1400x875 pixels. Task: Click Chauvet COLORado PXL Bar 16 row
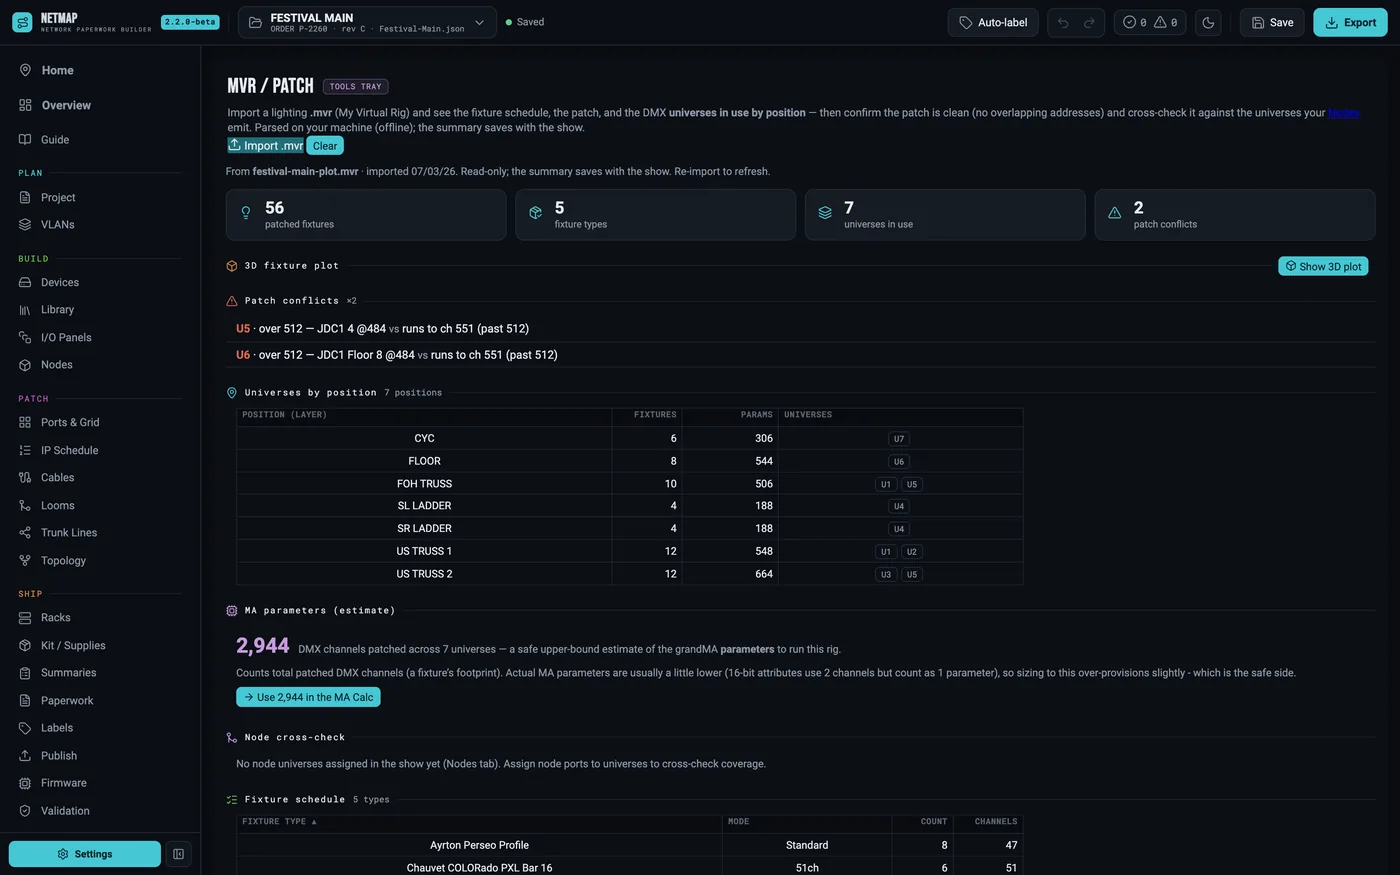click(630, 867)
